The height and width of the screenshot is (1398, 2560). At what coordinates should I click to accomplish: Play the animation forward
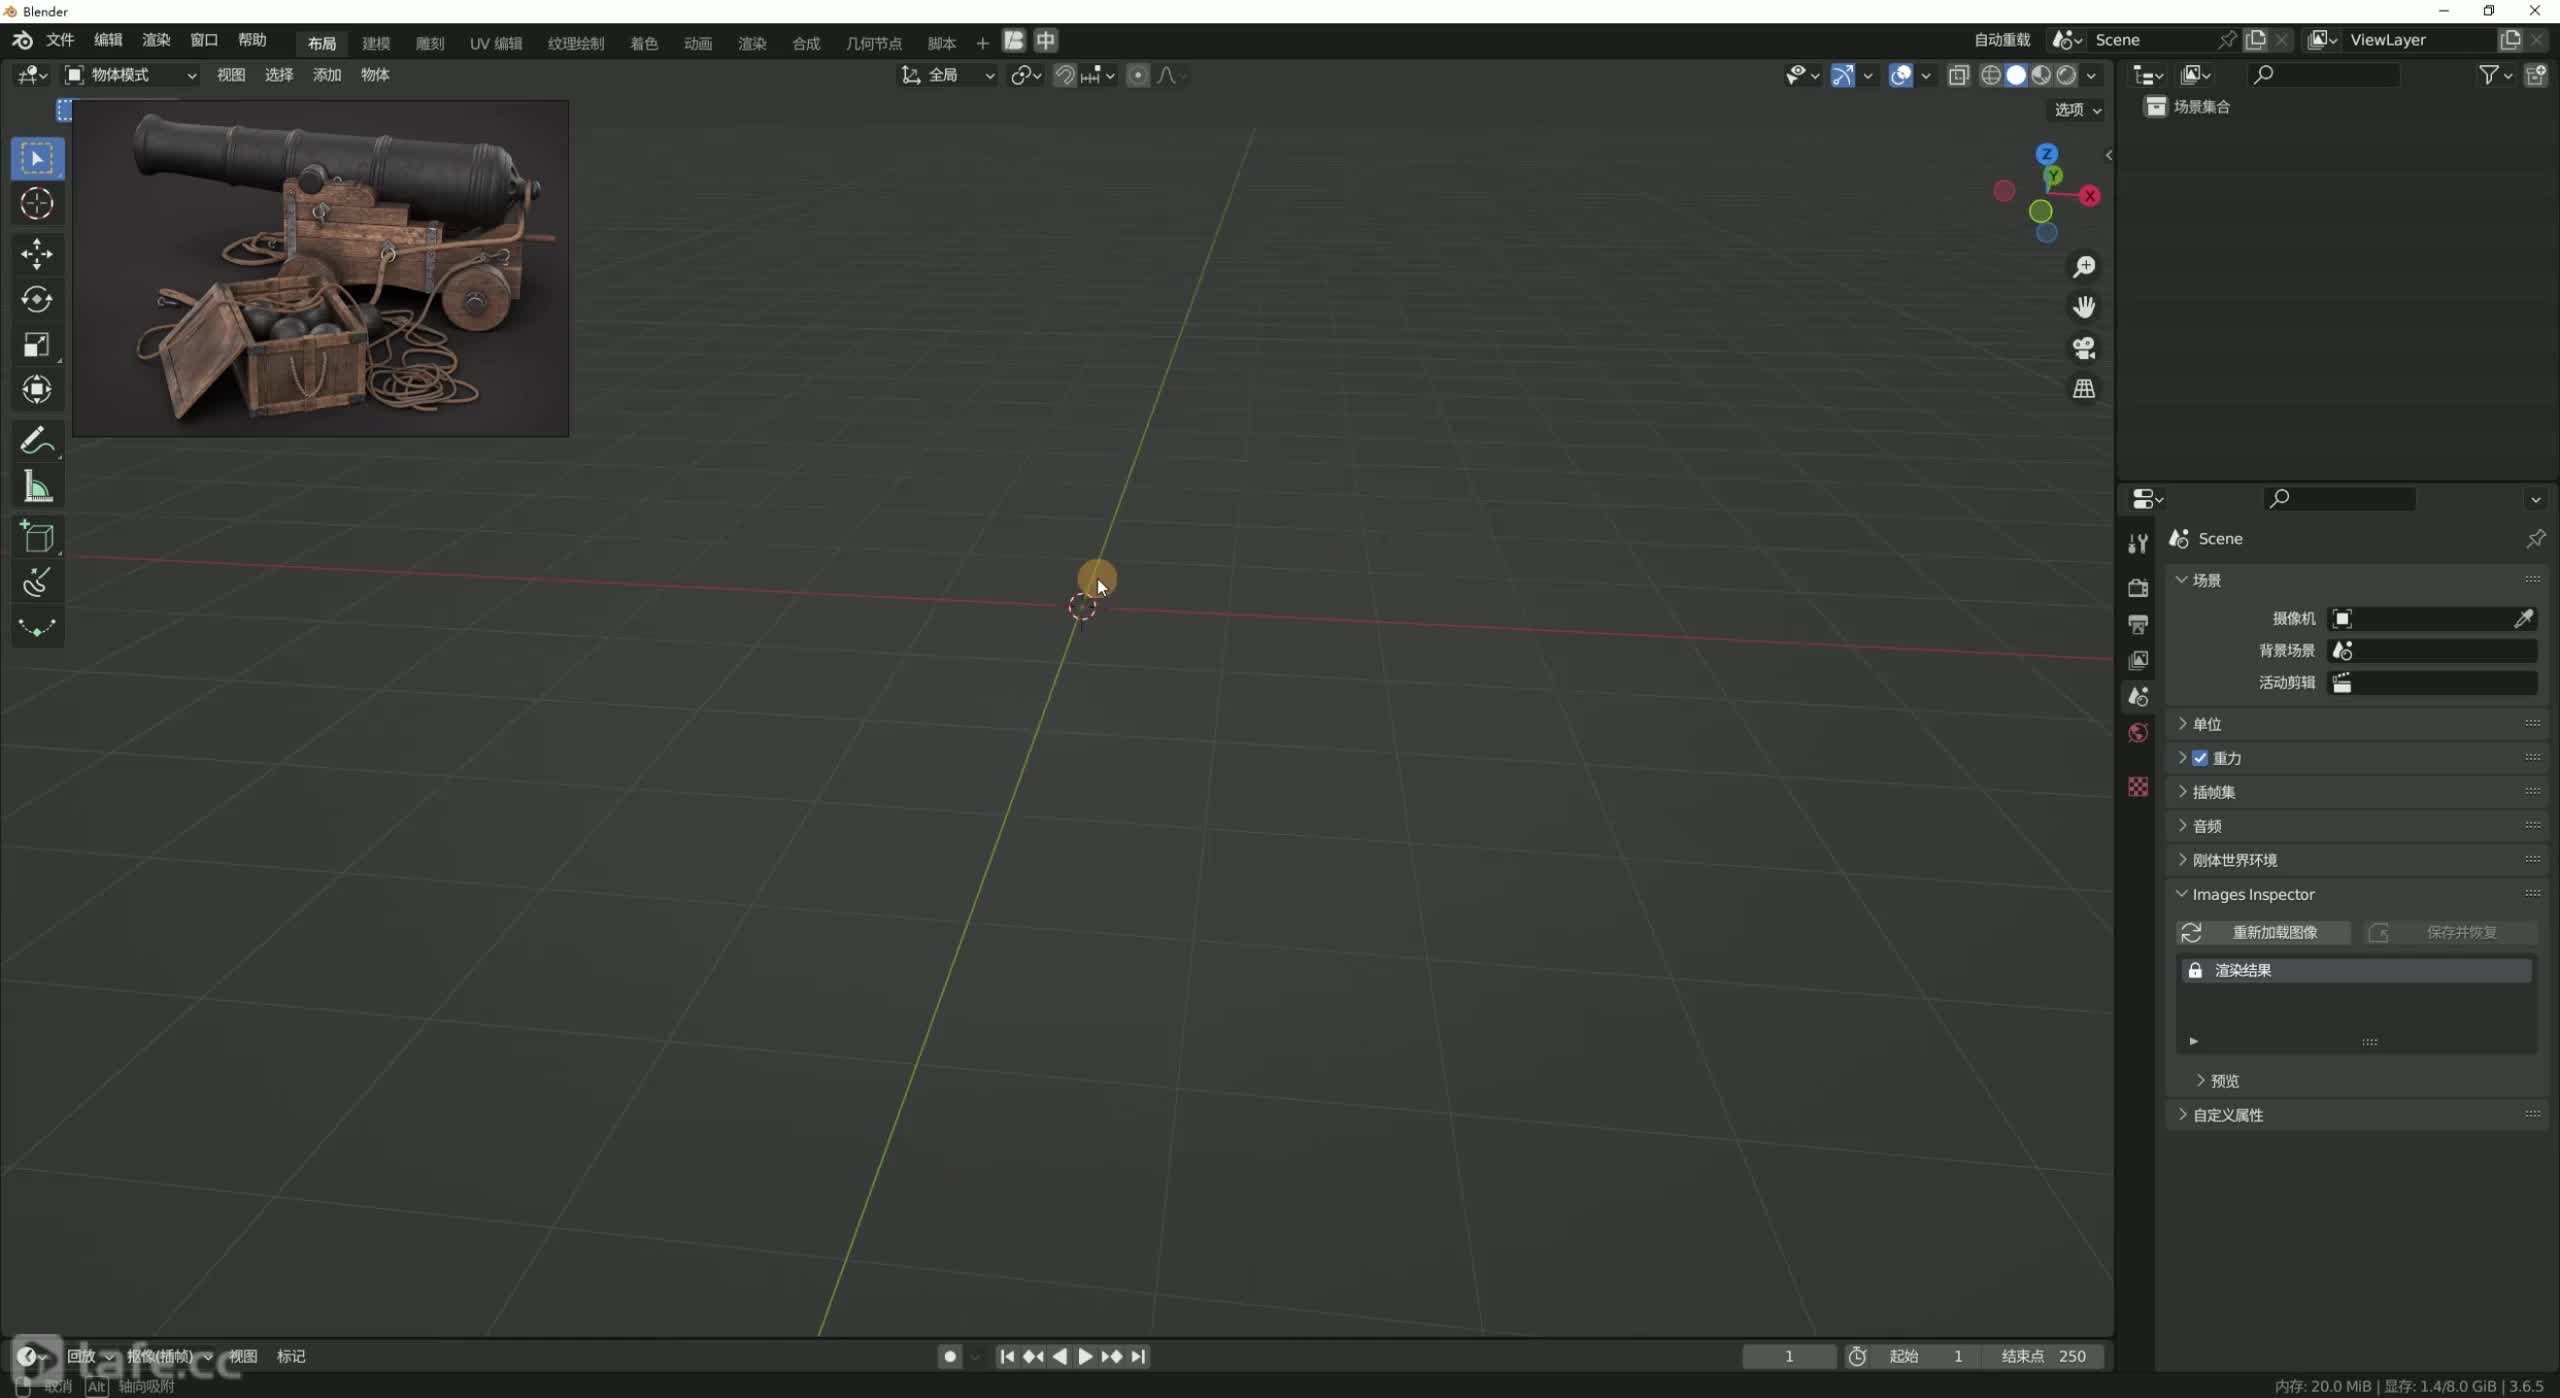[x=1085, y=1357]
